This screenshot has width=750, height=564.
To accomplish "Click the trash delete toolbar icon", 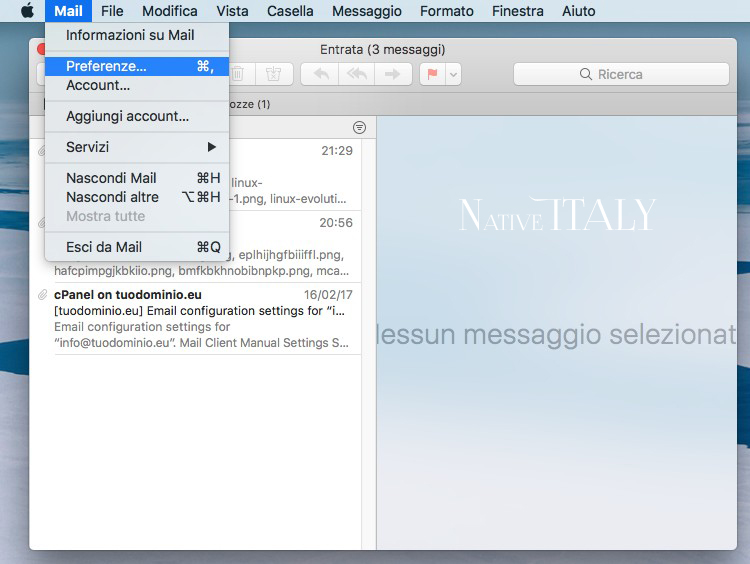I will pyautogui.click(x=238, y=74).
